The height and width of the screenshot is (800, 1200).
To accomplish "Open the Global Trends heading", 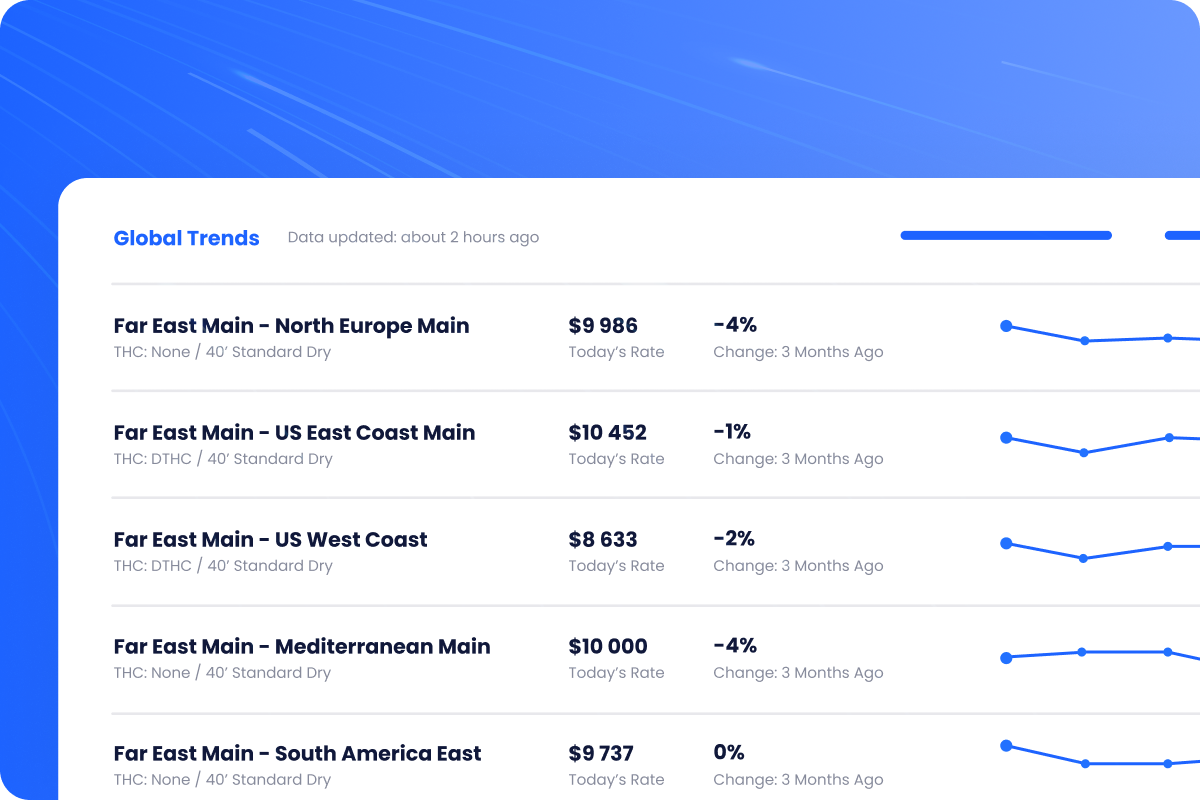I will [186, 238].
